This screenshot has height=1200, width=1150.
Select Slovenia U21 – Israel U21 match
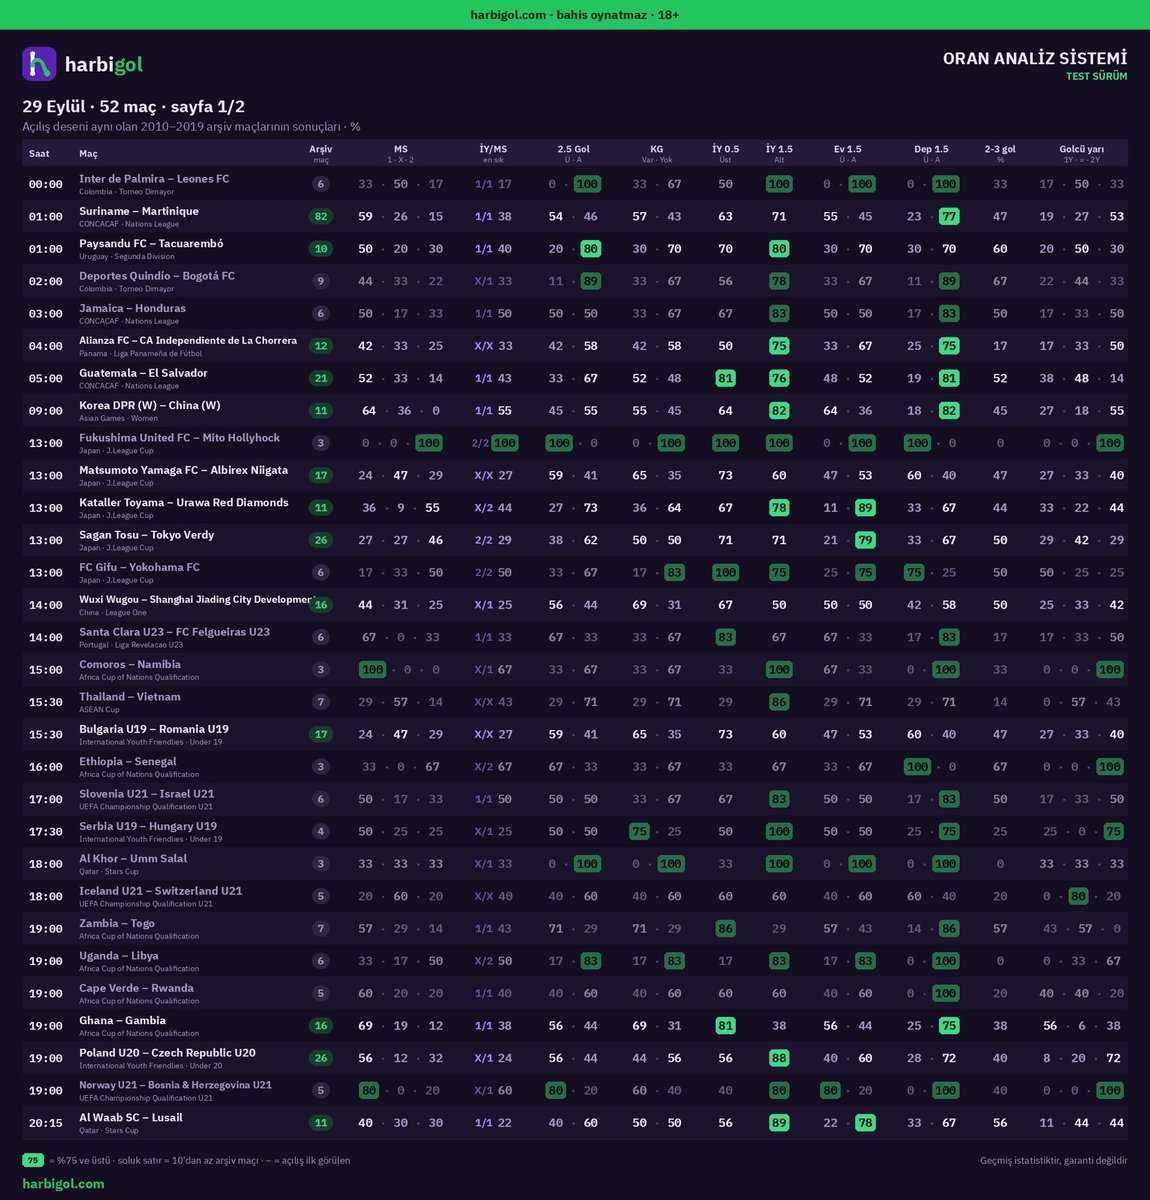click(x=147, y=794)
